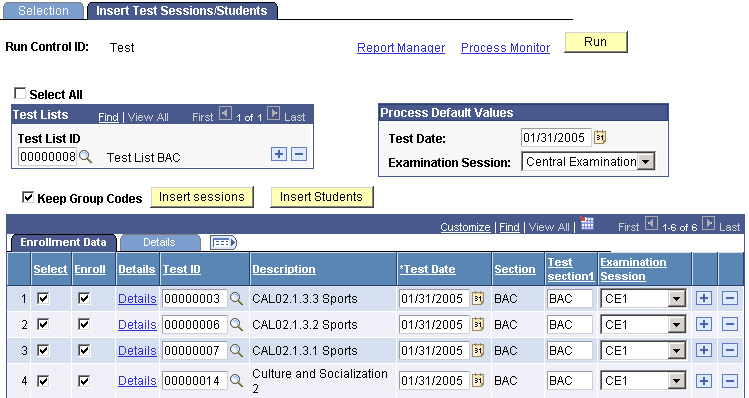This screenshot has height=398, width=749.
Task: Add row after CAL02.1.3.1 Sports
Action: click(x=704, y=350)
